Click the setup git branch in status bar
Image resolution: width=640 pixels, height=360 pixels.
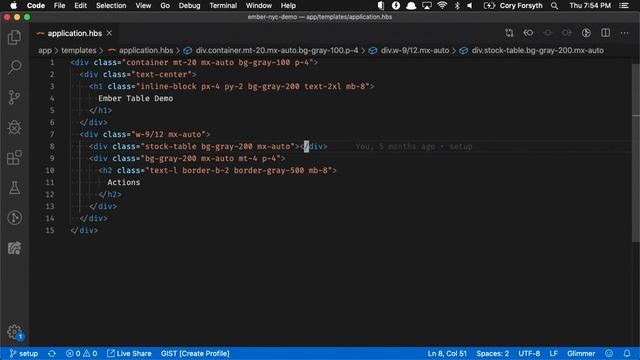pos(24,353)
